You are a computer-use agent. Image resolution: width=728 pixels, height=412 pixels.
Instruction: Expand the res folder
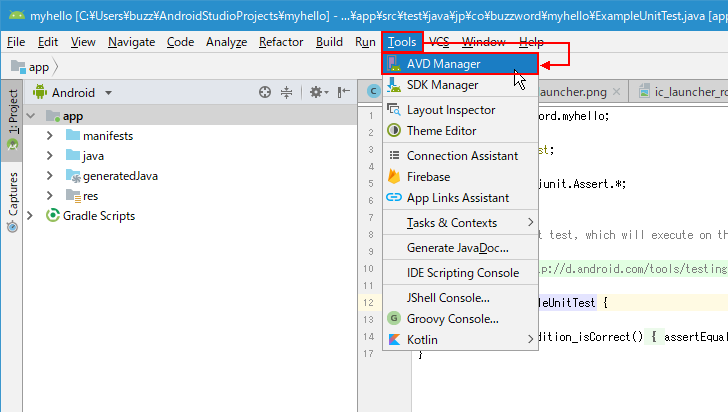(x=50, y=196)
